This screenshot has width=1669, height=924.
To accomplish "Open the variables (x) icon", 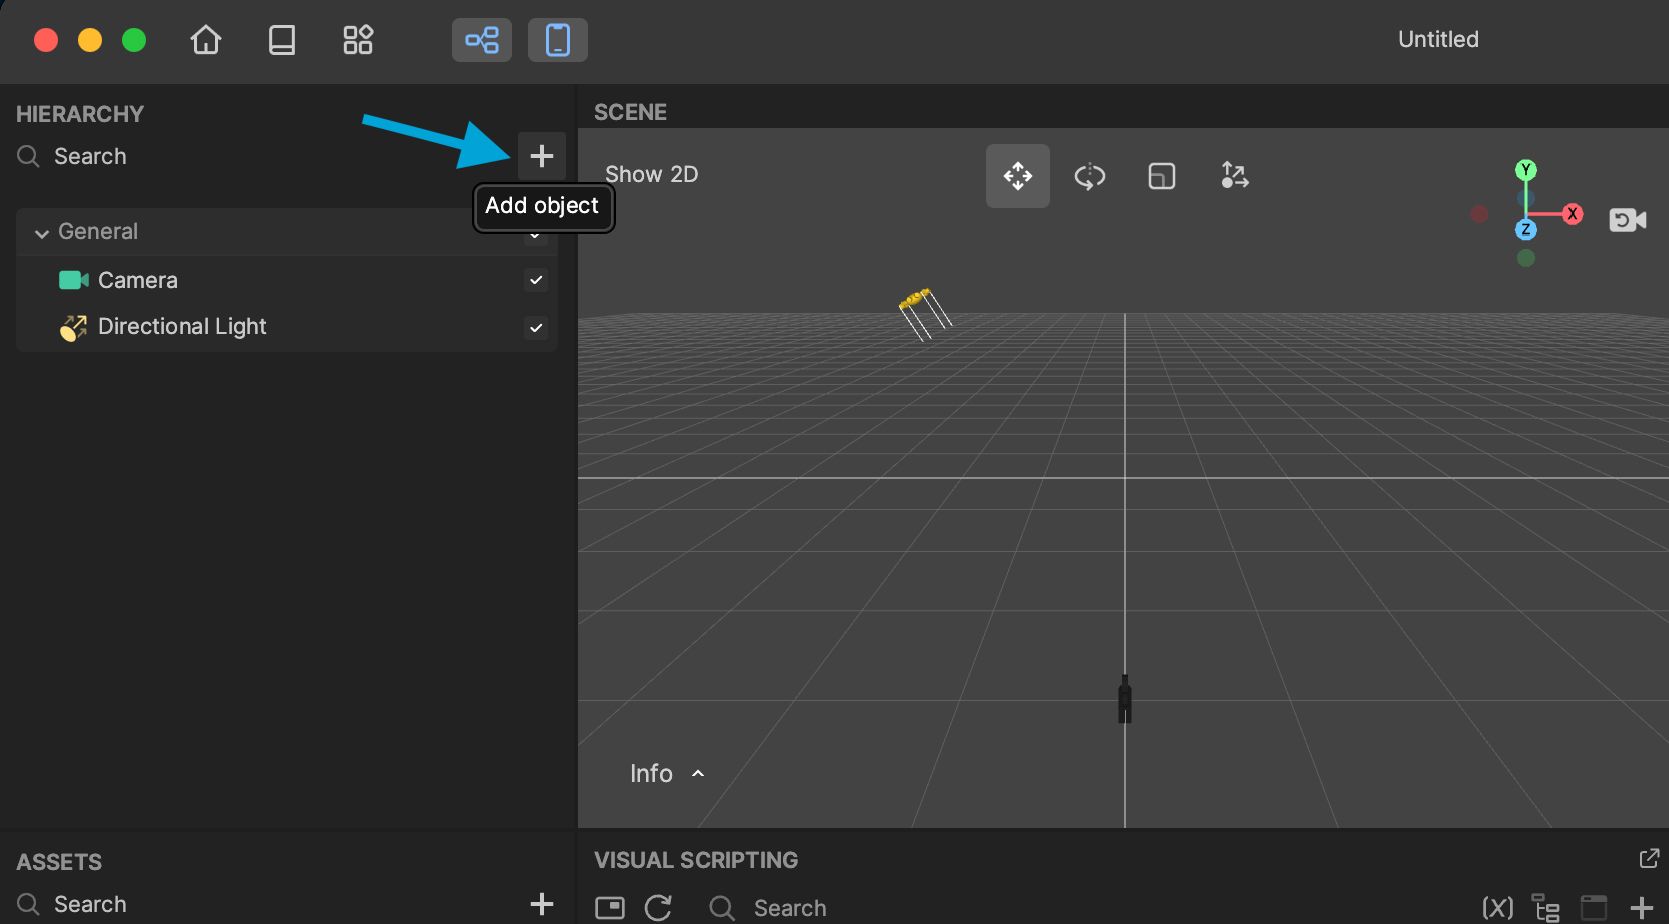I will (1497, 907).
